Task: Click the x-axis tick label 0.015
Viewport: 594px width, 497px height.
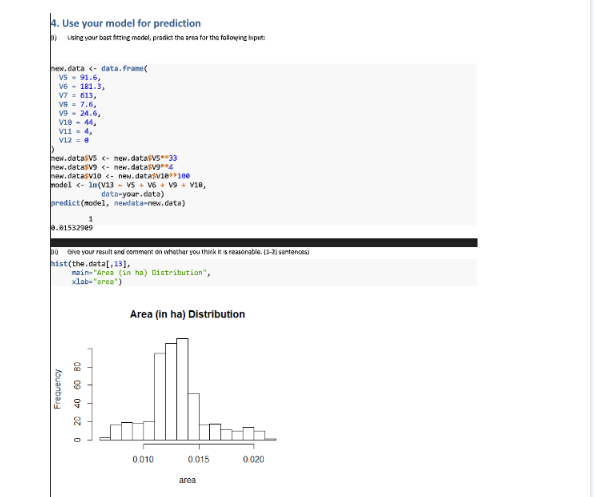Action: (x=199, y=459)
